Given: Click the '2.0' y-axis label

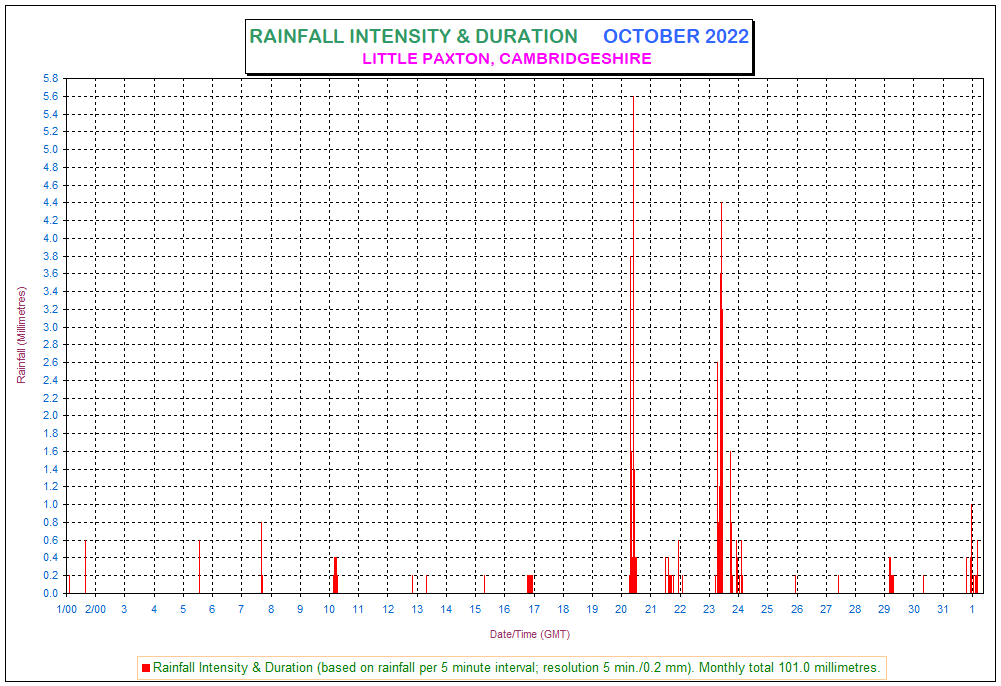Looking at the screenshot, I should point(50,415).
